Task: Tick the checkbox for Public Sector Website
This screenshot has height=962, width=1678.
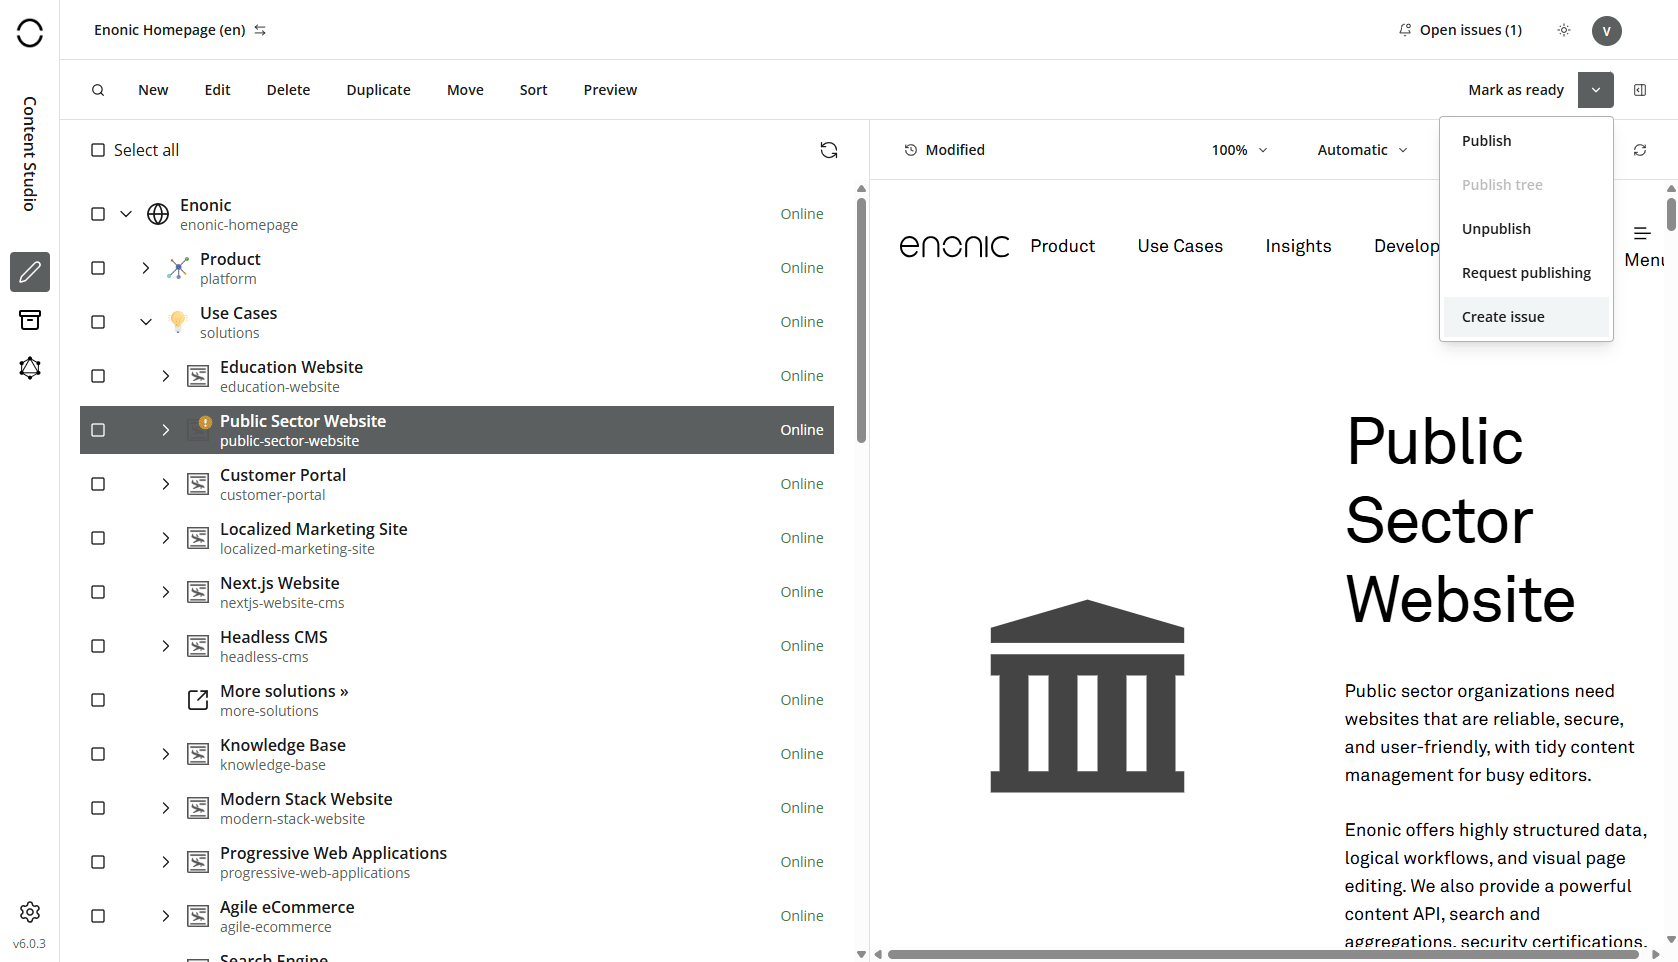Action: [x=98, y=430]
